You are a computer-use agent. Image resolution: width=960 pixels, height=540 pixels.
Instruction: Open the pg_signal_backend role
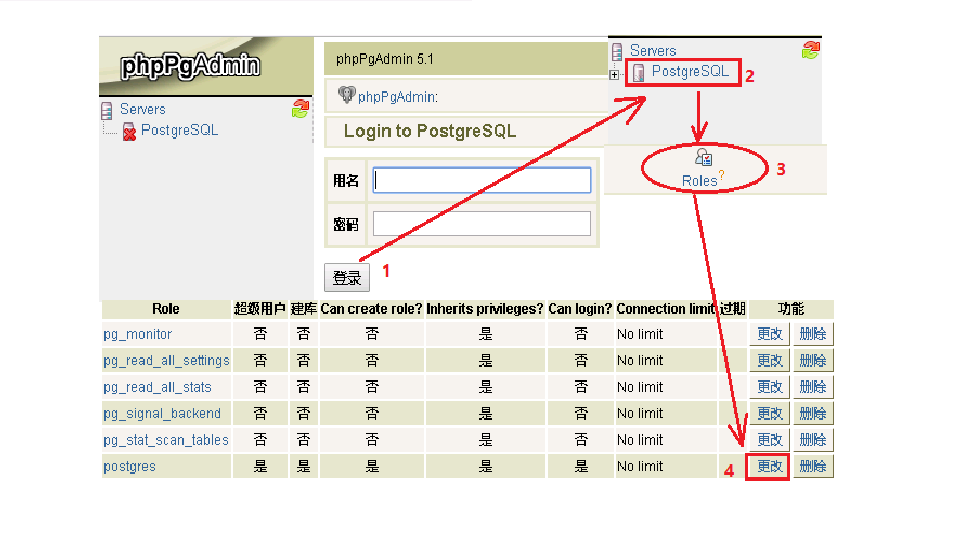162,413
